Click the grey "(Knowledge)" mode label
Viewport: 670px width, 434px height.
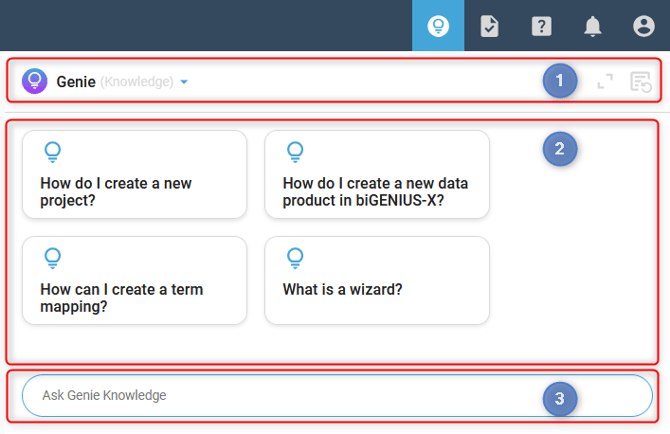click(x=137, y=82)
